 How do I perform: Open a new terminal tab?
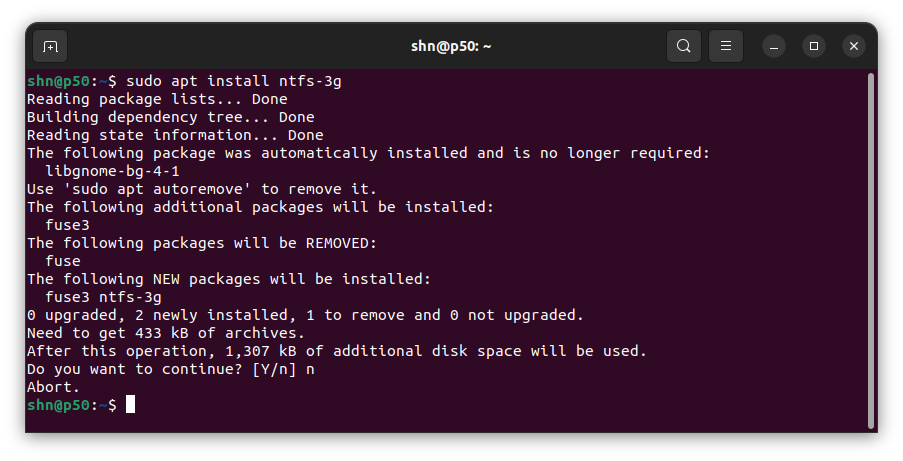pos(51,46)
